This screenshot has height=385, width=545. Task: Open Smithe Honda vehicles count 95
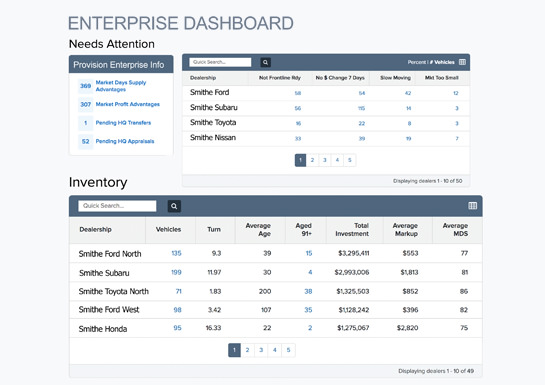(177, 328)
